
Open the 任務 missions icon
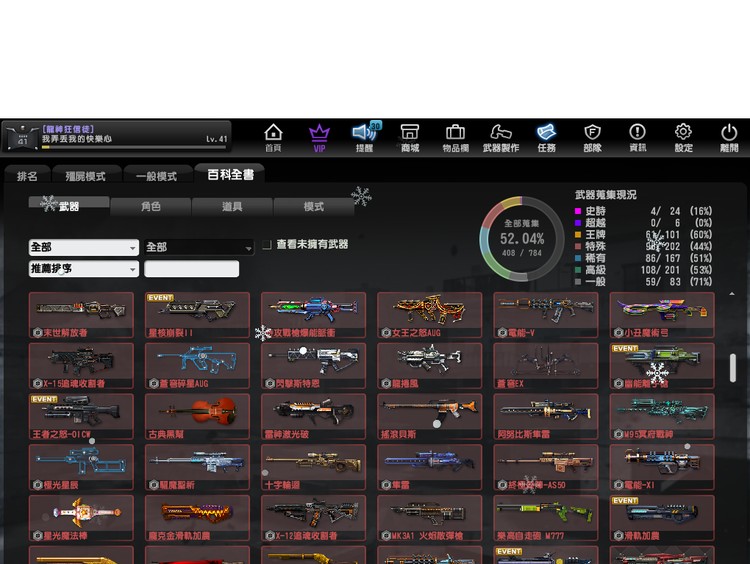click(546, 137)
